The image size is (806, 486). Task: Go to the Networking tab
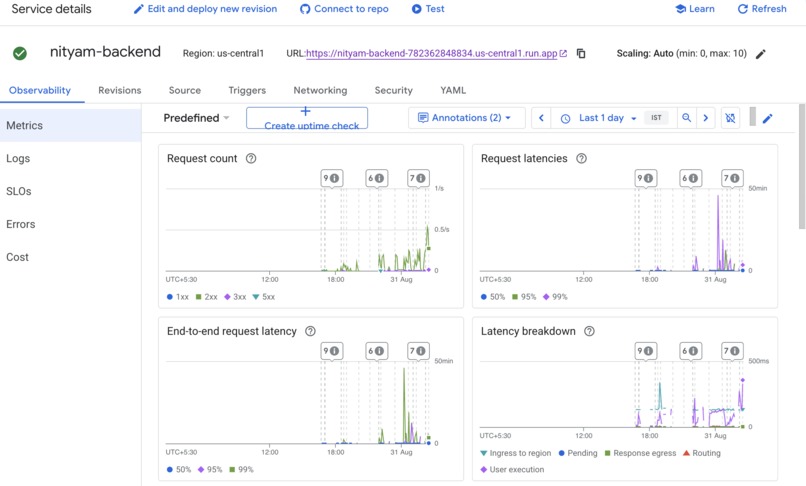[320, 90]
